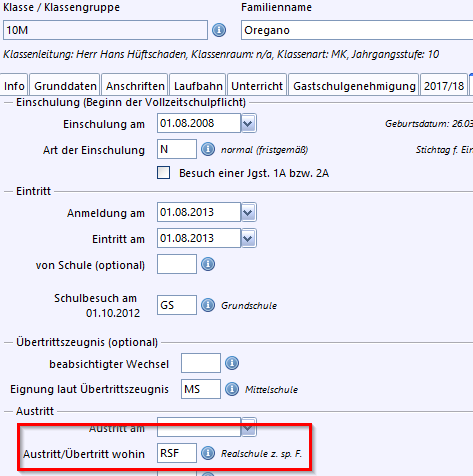The width and height of the screenshot is (473, 476).
Task: Open the Anschriften tab
Action: tap(135, 86)
